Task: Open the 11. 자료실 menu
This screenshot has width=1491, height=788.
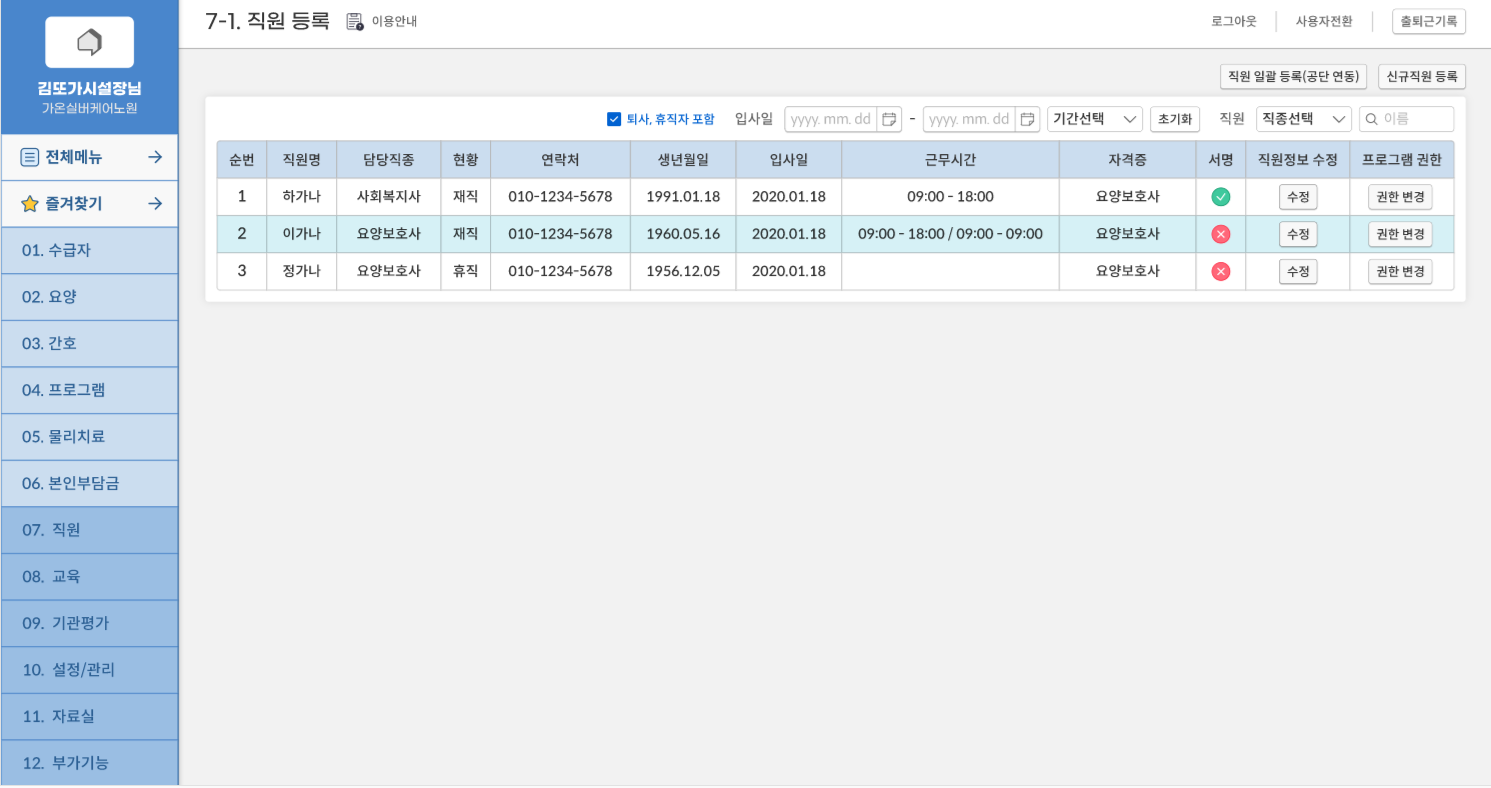Action: [90, 717]
